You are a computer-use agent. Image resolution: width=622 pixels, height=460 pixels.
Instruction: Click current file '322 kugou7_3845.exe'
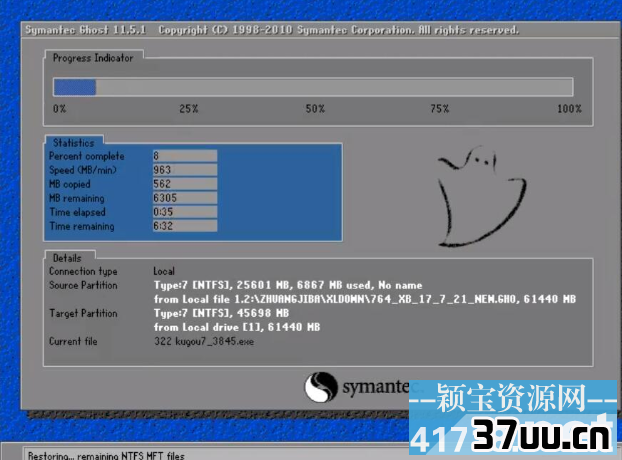(204, 341)
